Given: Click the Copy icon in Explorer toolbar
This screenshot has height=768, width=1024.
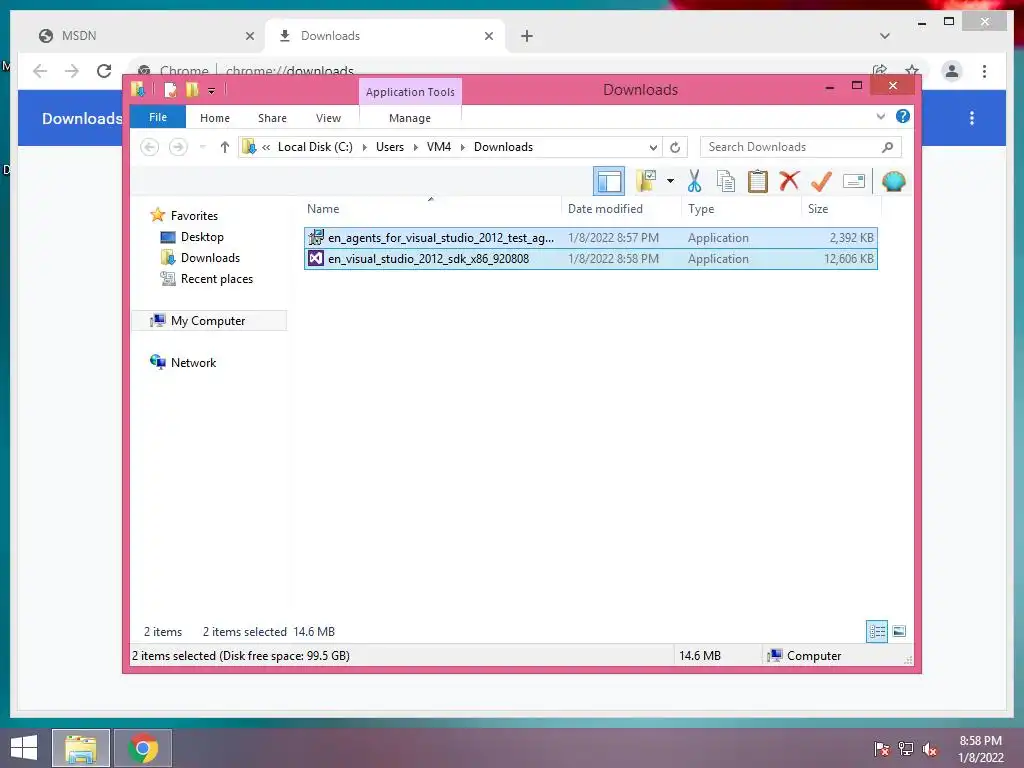Looking at the screenshot, I should click(726, 181).
